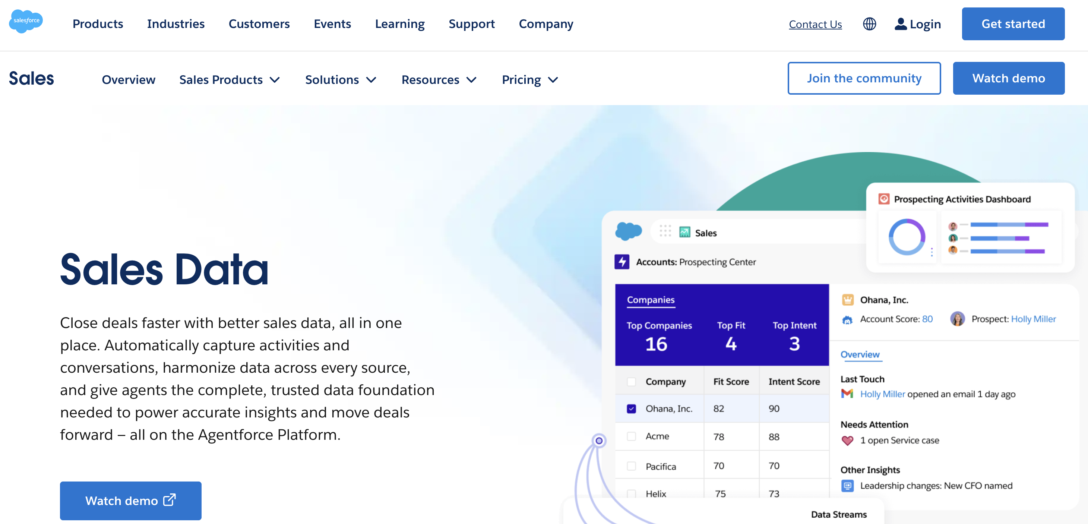Expand the Sales Products dropdown

[x=230, y=80]
